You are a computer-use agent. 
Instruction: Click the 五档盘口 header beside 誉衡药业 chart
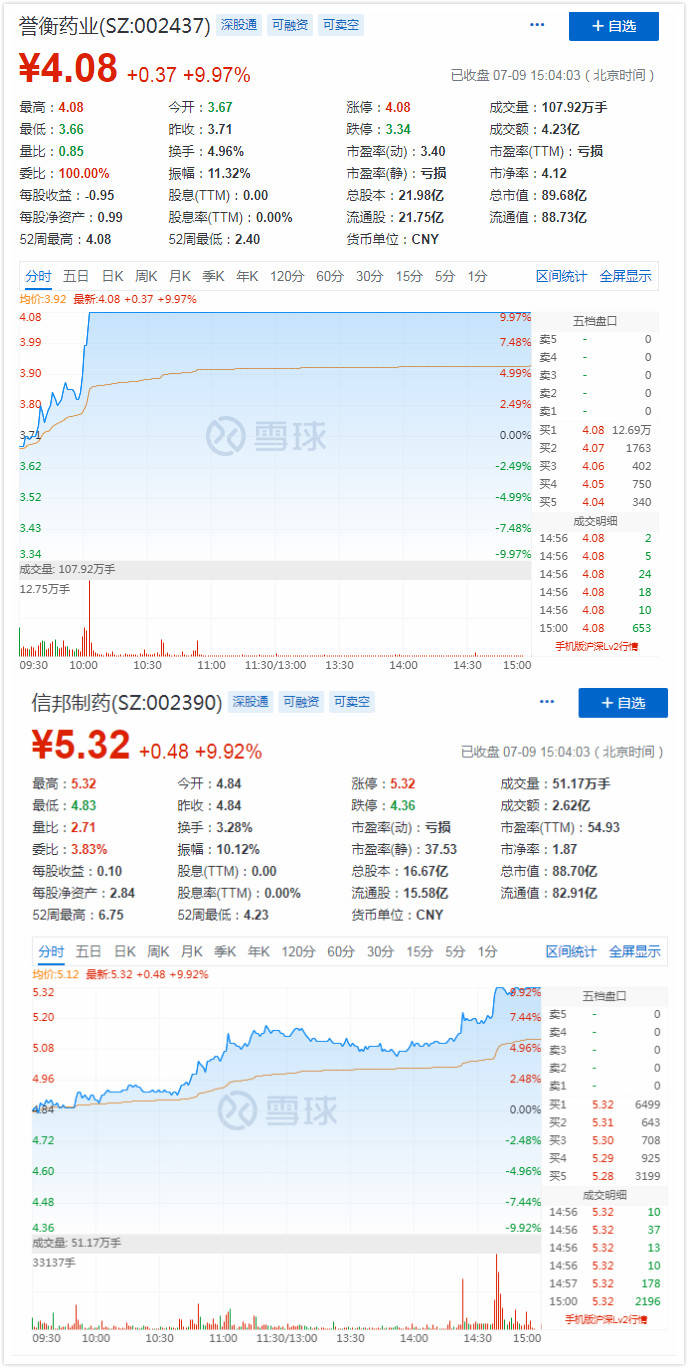[595, 321]
